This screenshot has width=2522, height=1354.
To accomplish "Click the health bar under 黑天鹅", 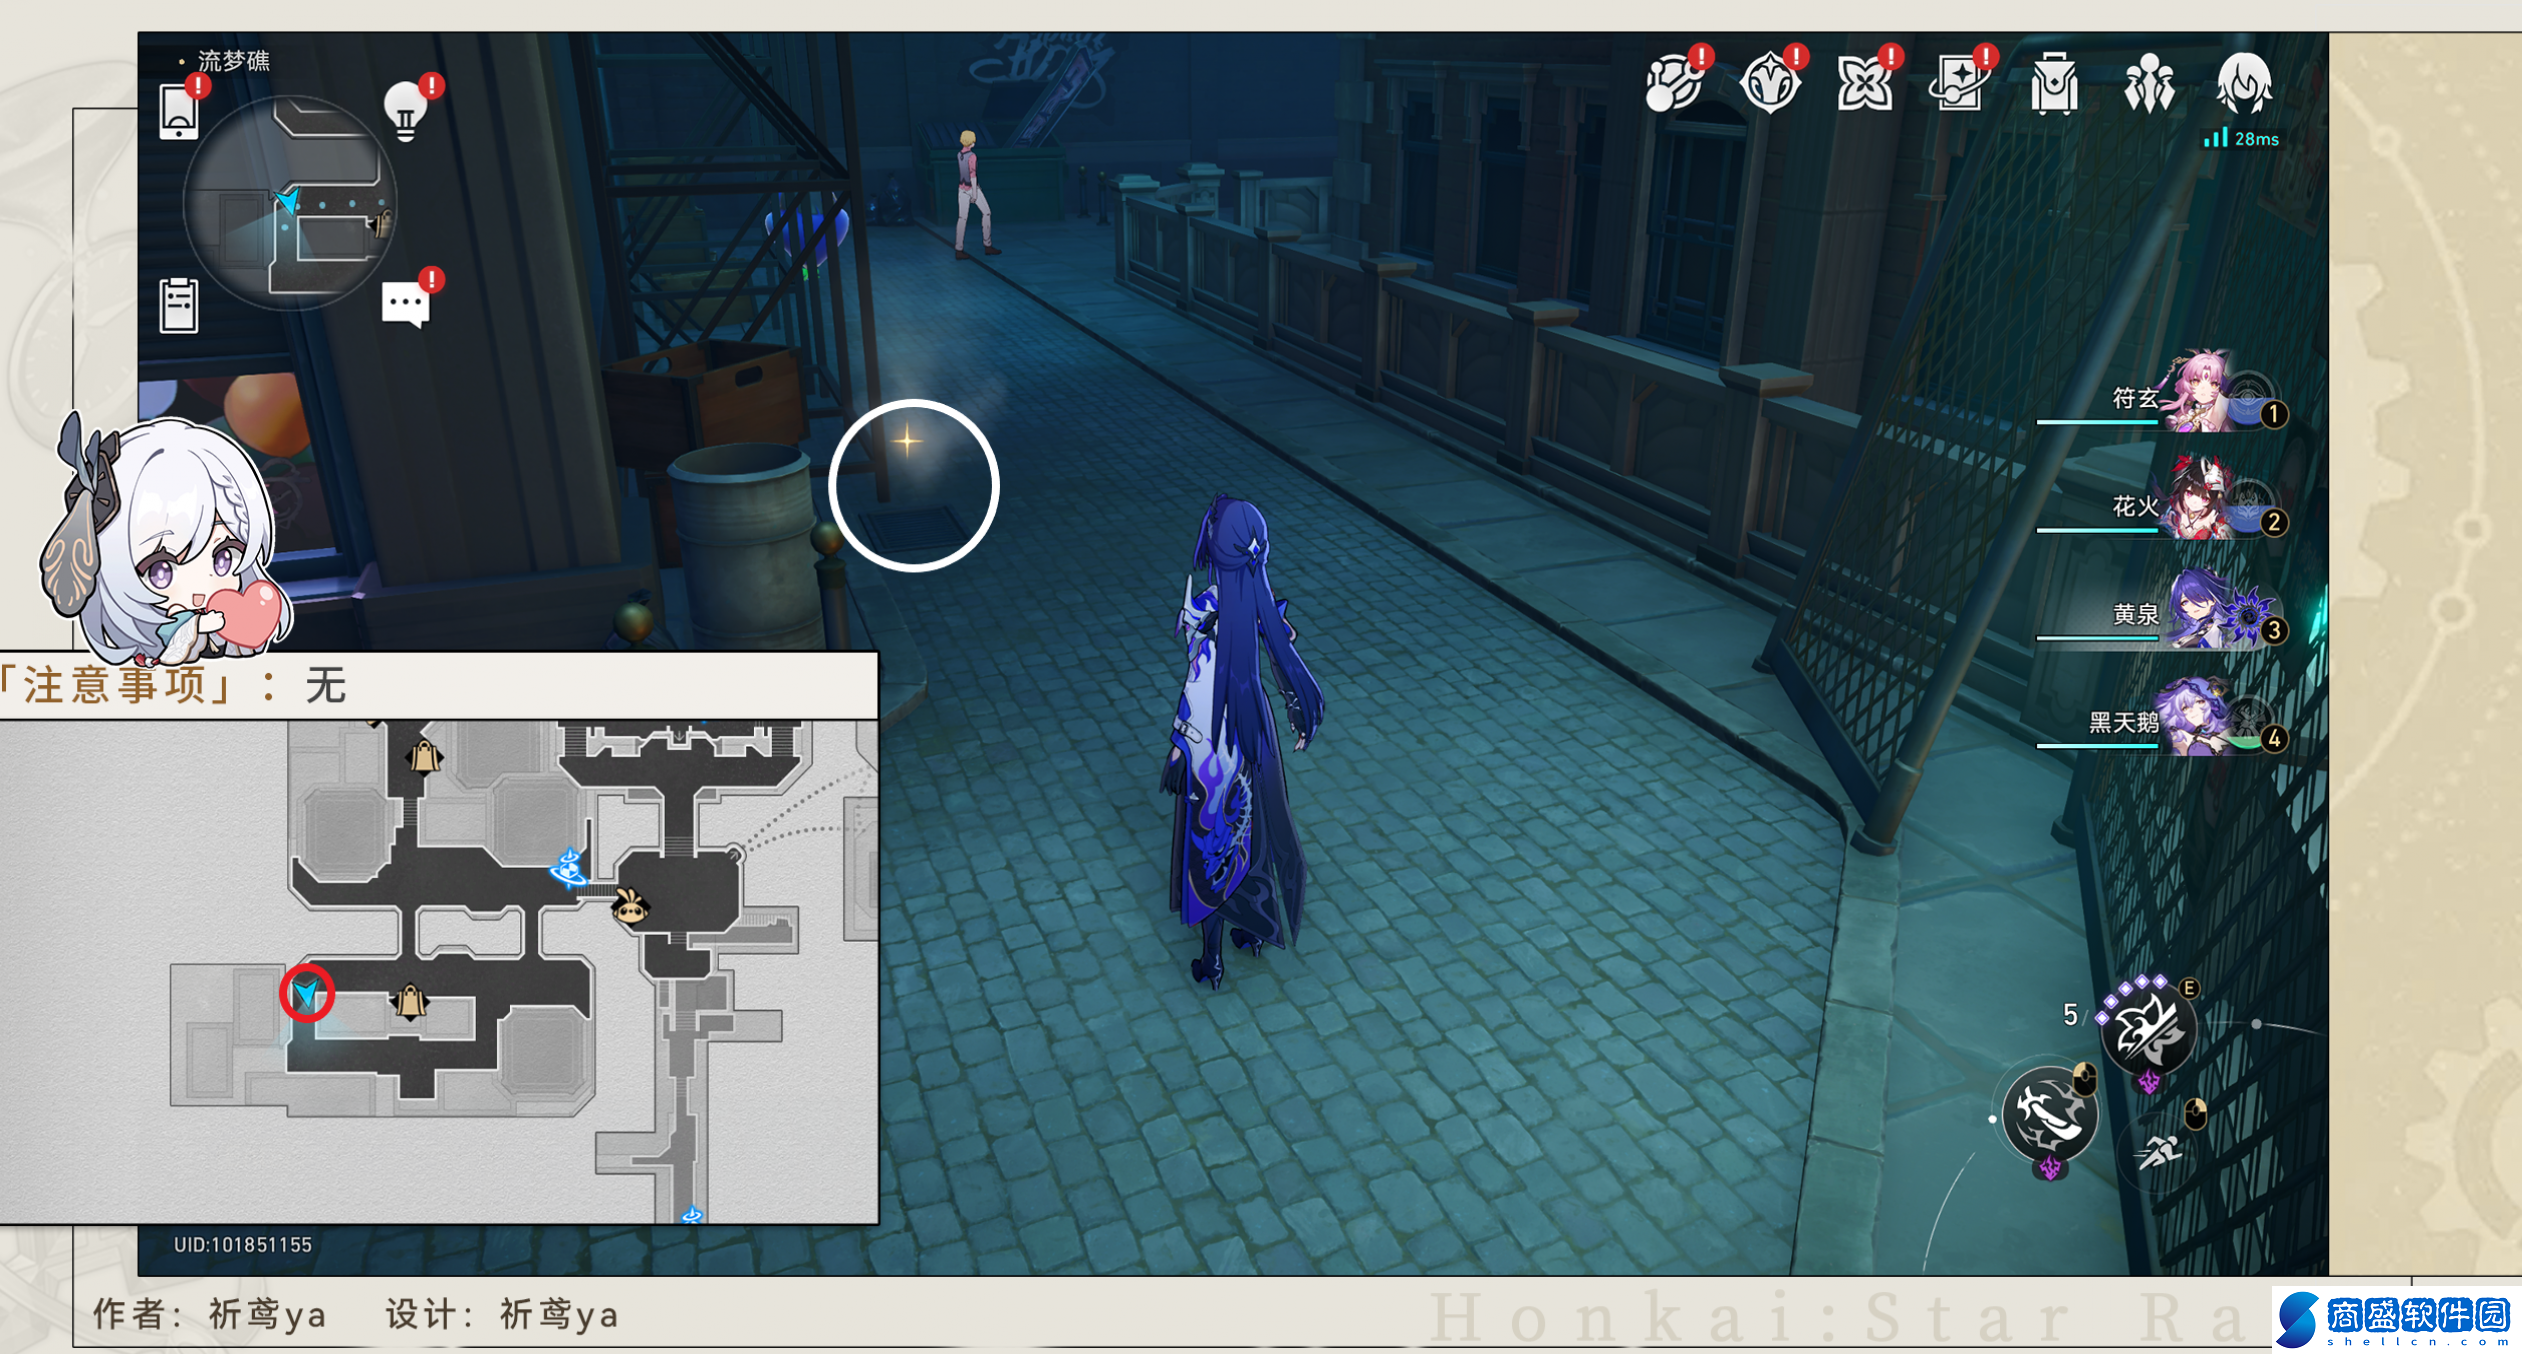I will [x=2098, y=747].
